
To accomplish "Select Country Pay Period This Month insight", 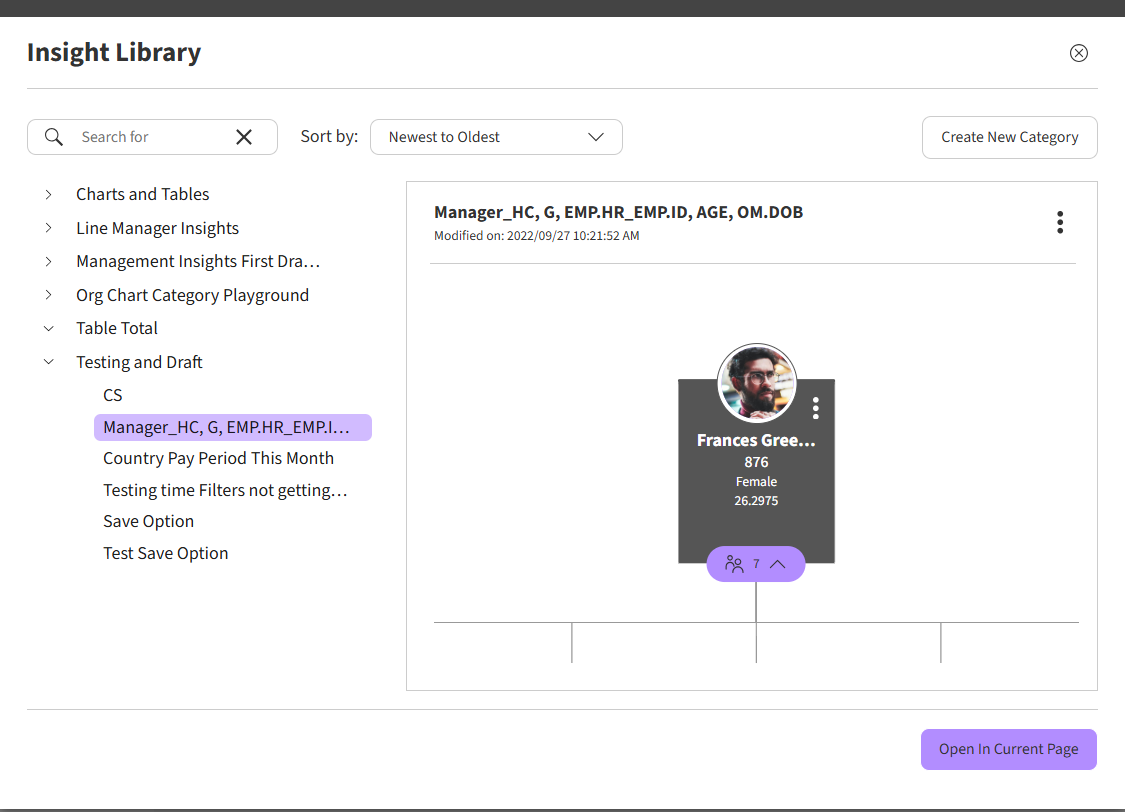I will pos(218,458).
